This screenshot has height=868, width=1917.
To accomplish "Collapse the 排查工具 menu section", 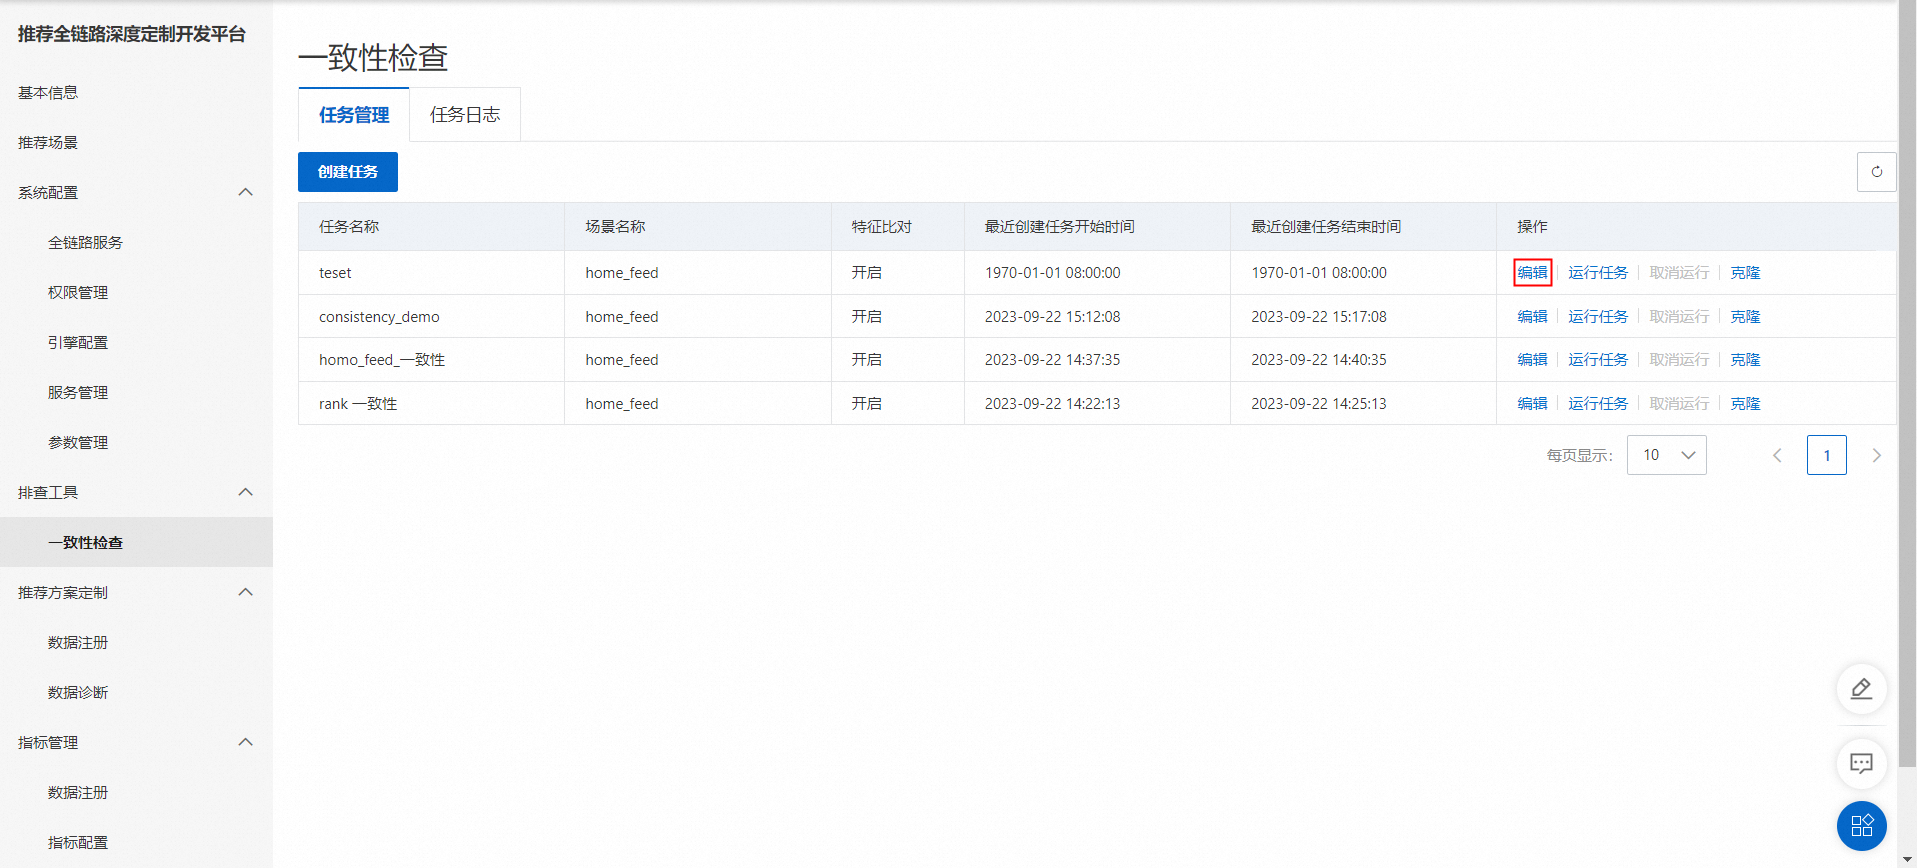I will pos(245,492).
